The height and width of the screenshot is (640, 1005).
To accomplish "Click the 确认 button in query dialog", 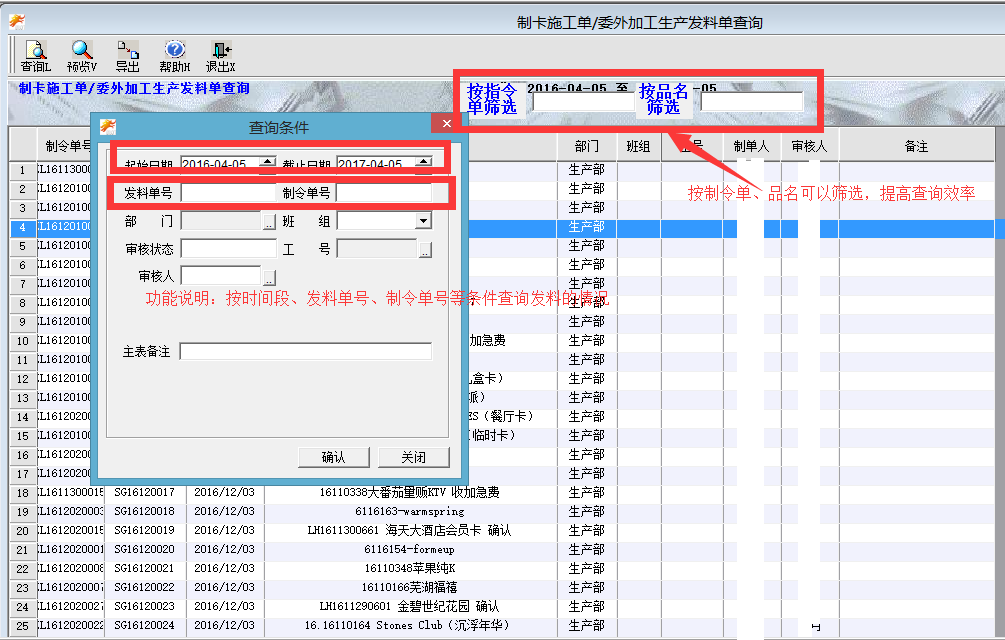I will [333, 457].
